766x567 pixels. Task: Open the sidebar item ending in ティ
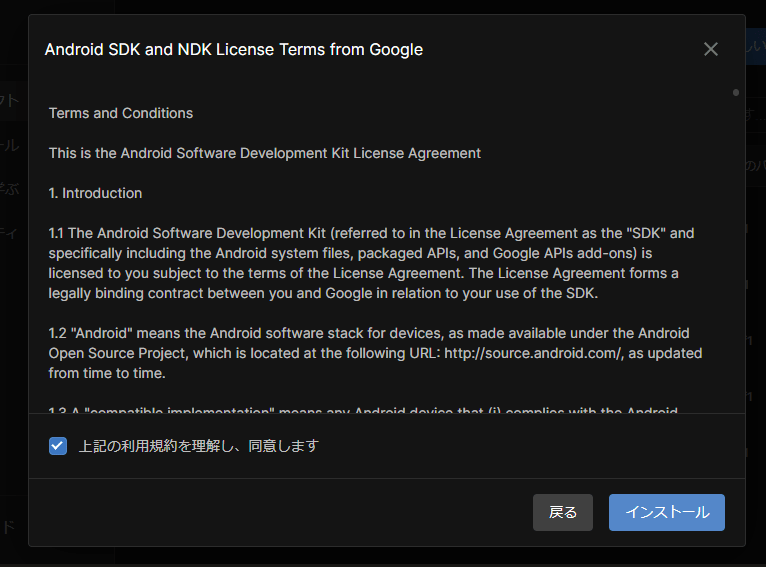click(x=12, y=233)
